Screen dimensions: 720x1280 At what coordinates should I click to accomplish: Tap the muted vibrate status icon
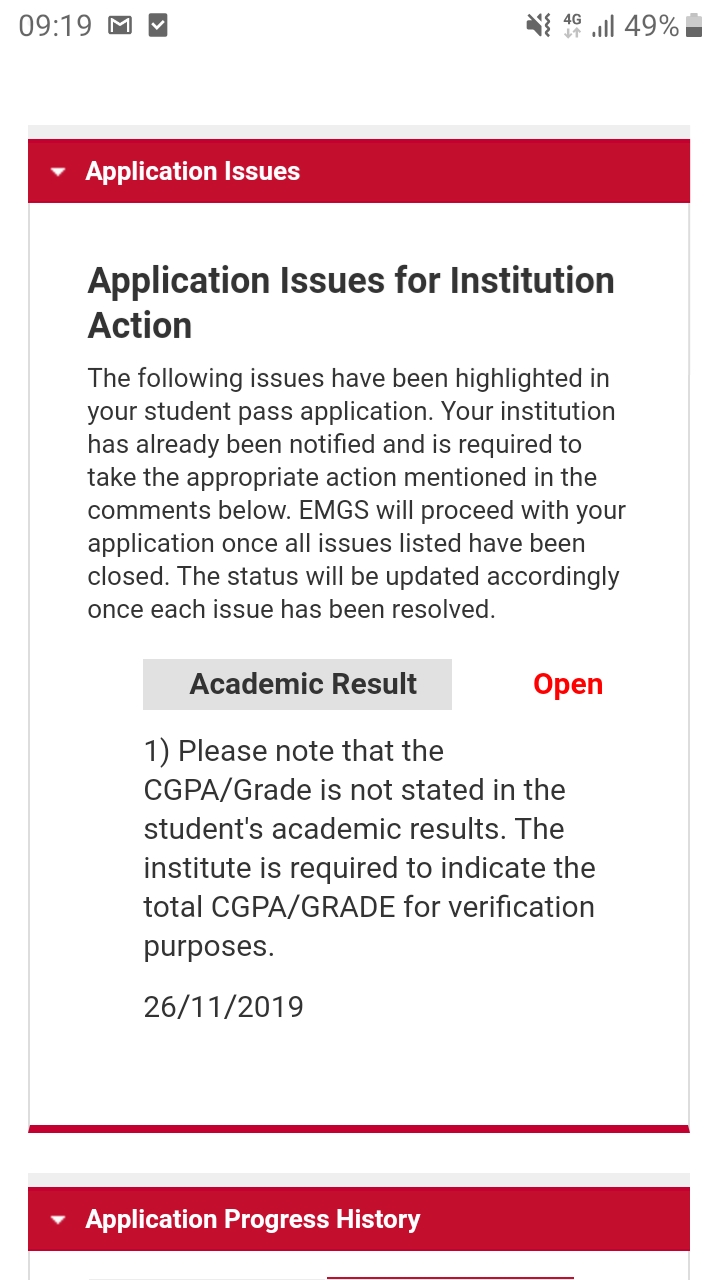tap(538, 27)
